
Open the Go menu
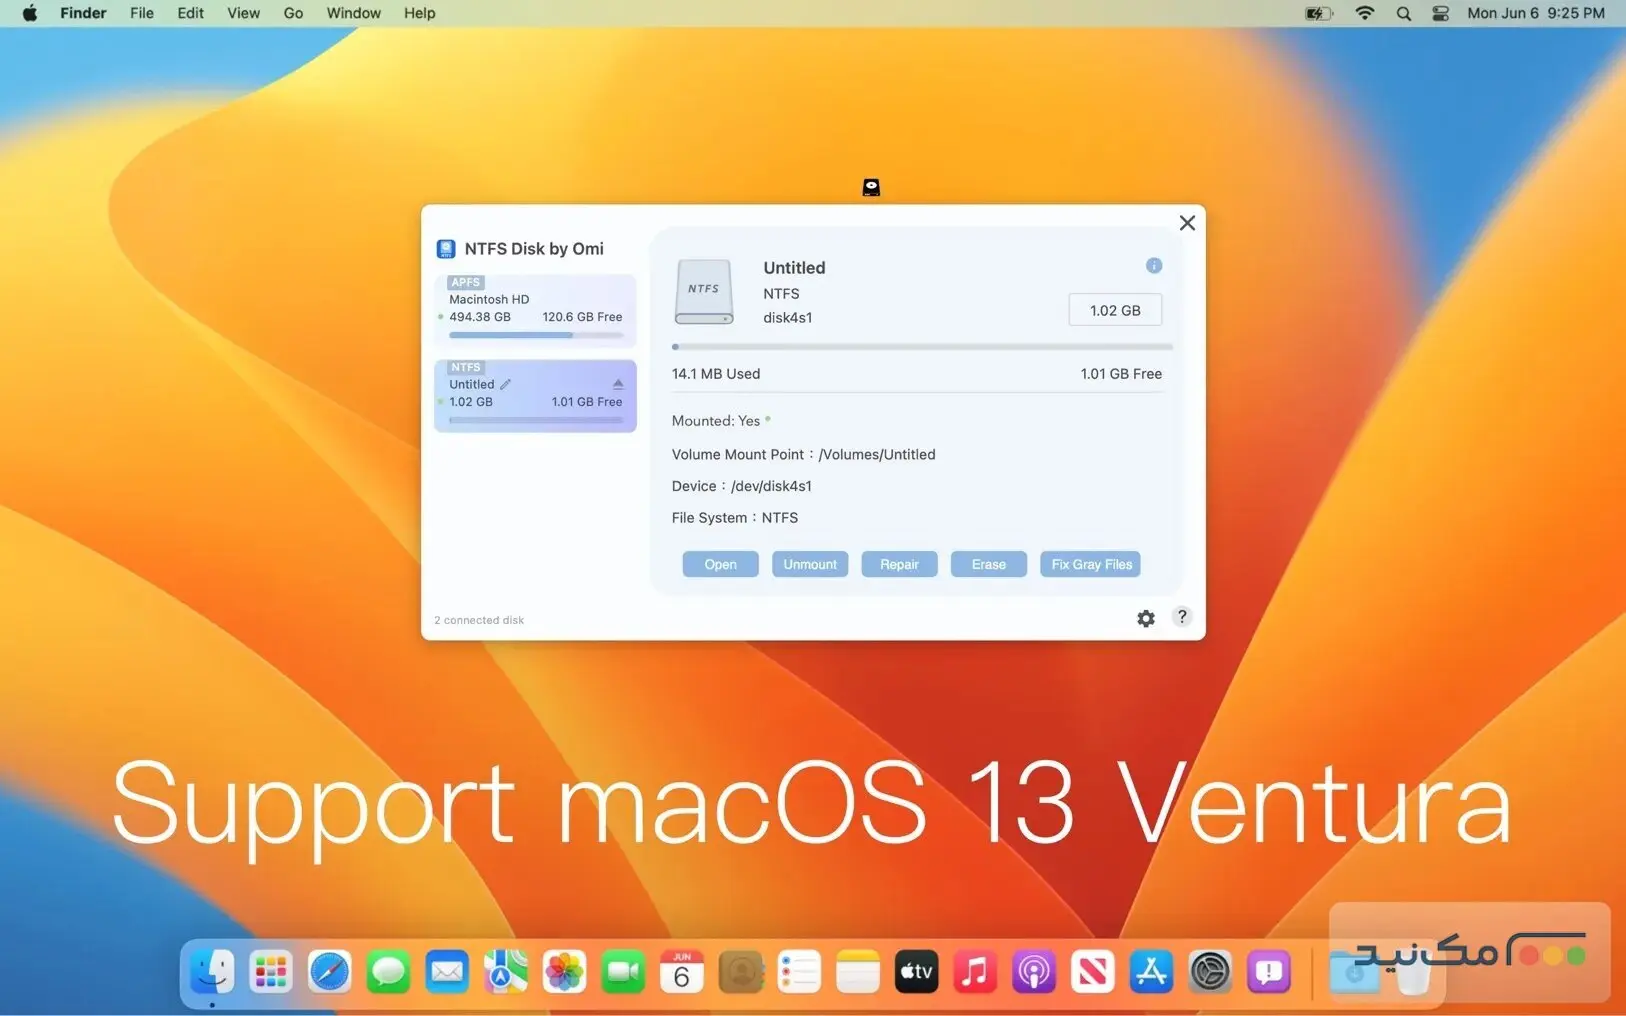pyautogui.click(x=292, y=13)
